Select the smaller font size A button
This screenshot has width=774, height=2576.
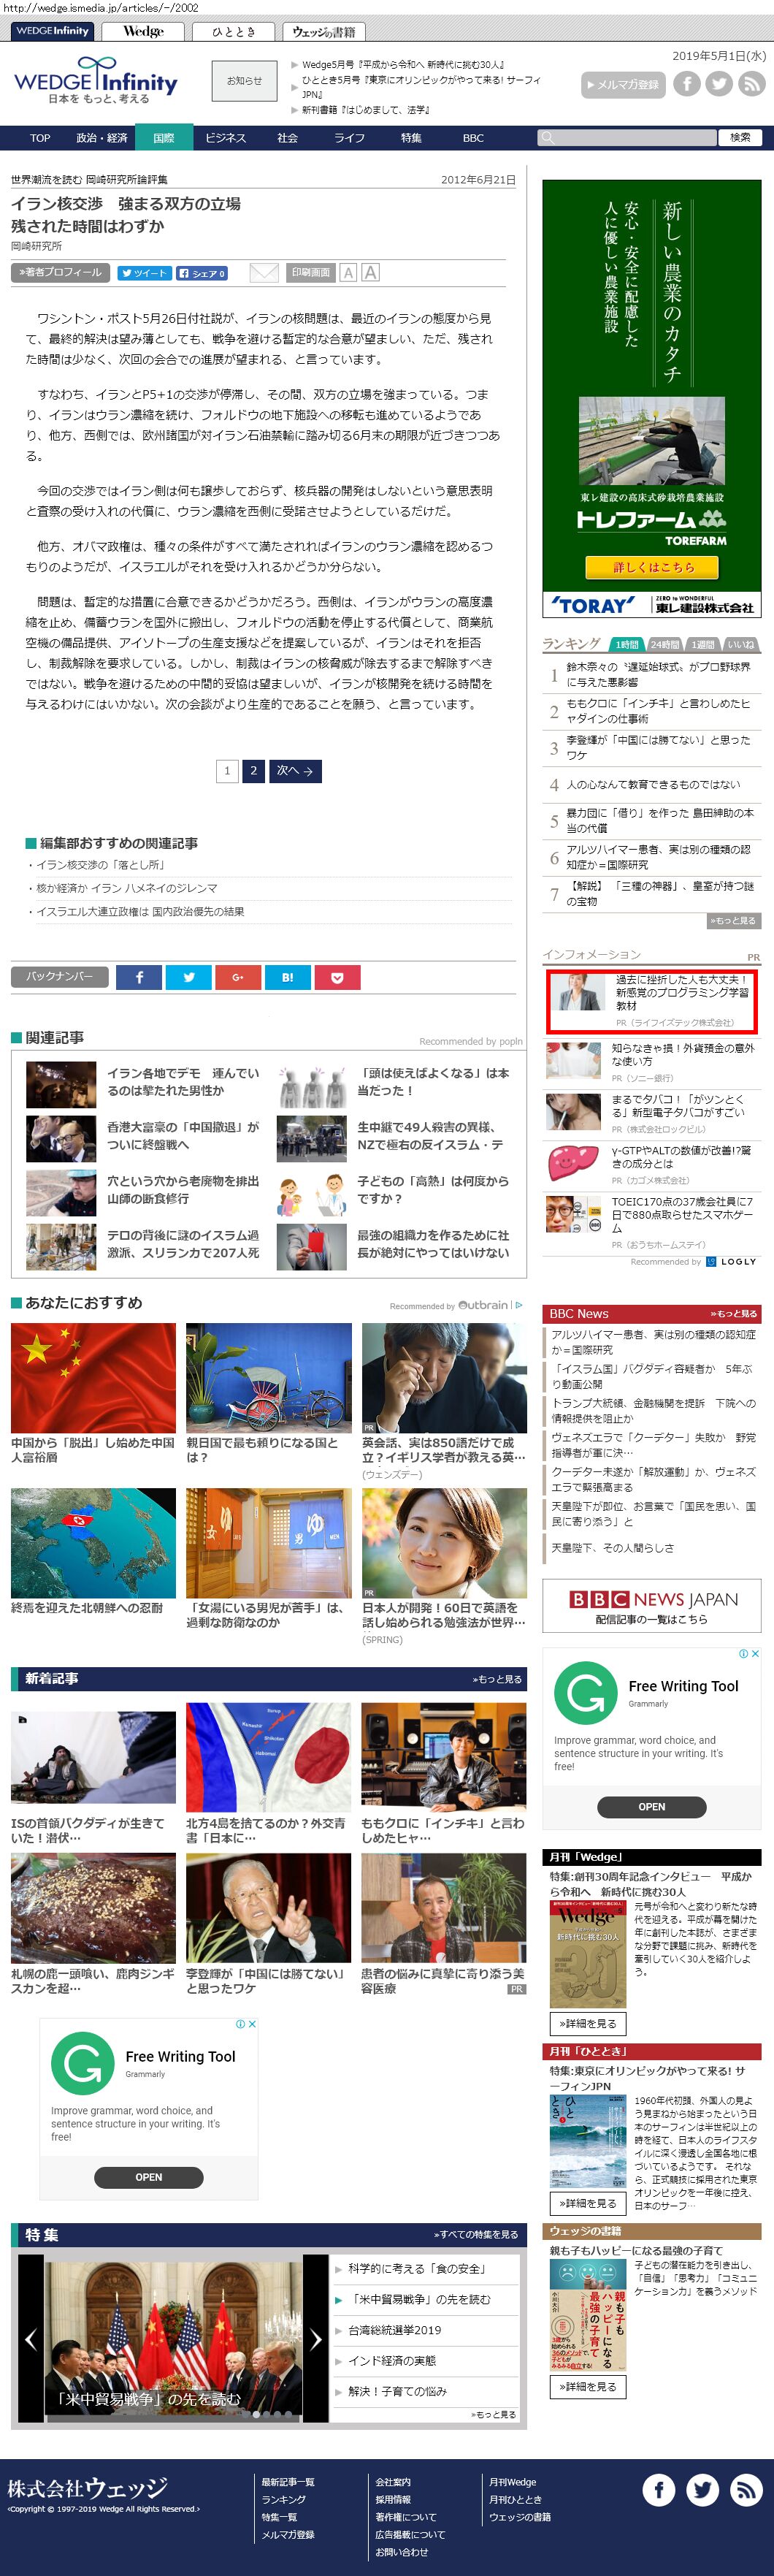(348, 273)
